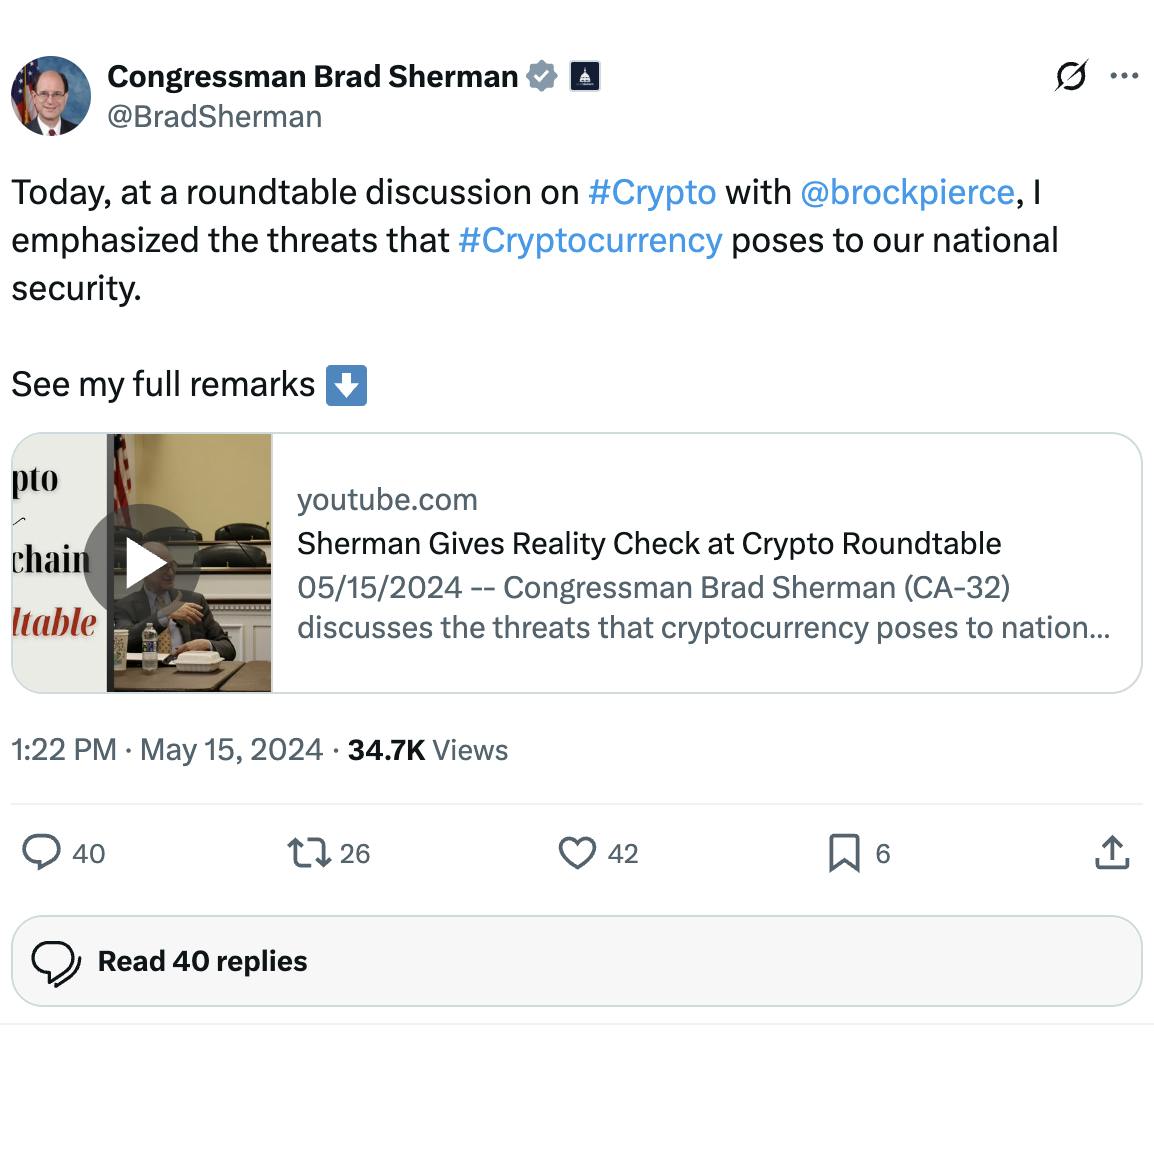Click the share upload icon

coord(1112,853)
